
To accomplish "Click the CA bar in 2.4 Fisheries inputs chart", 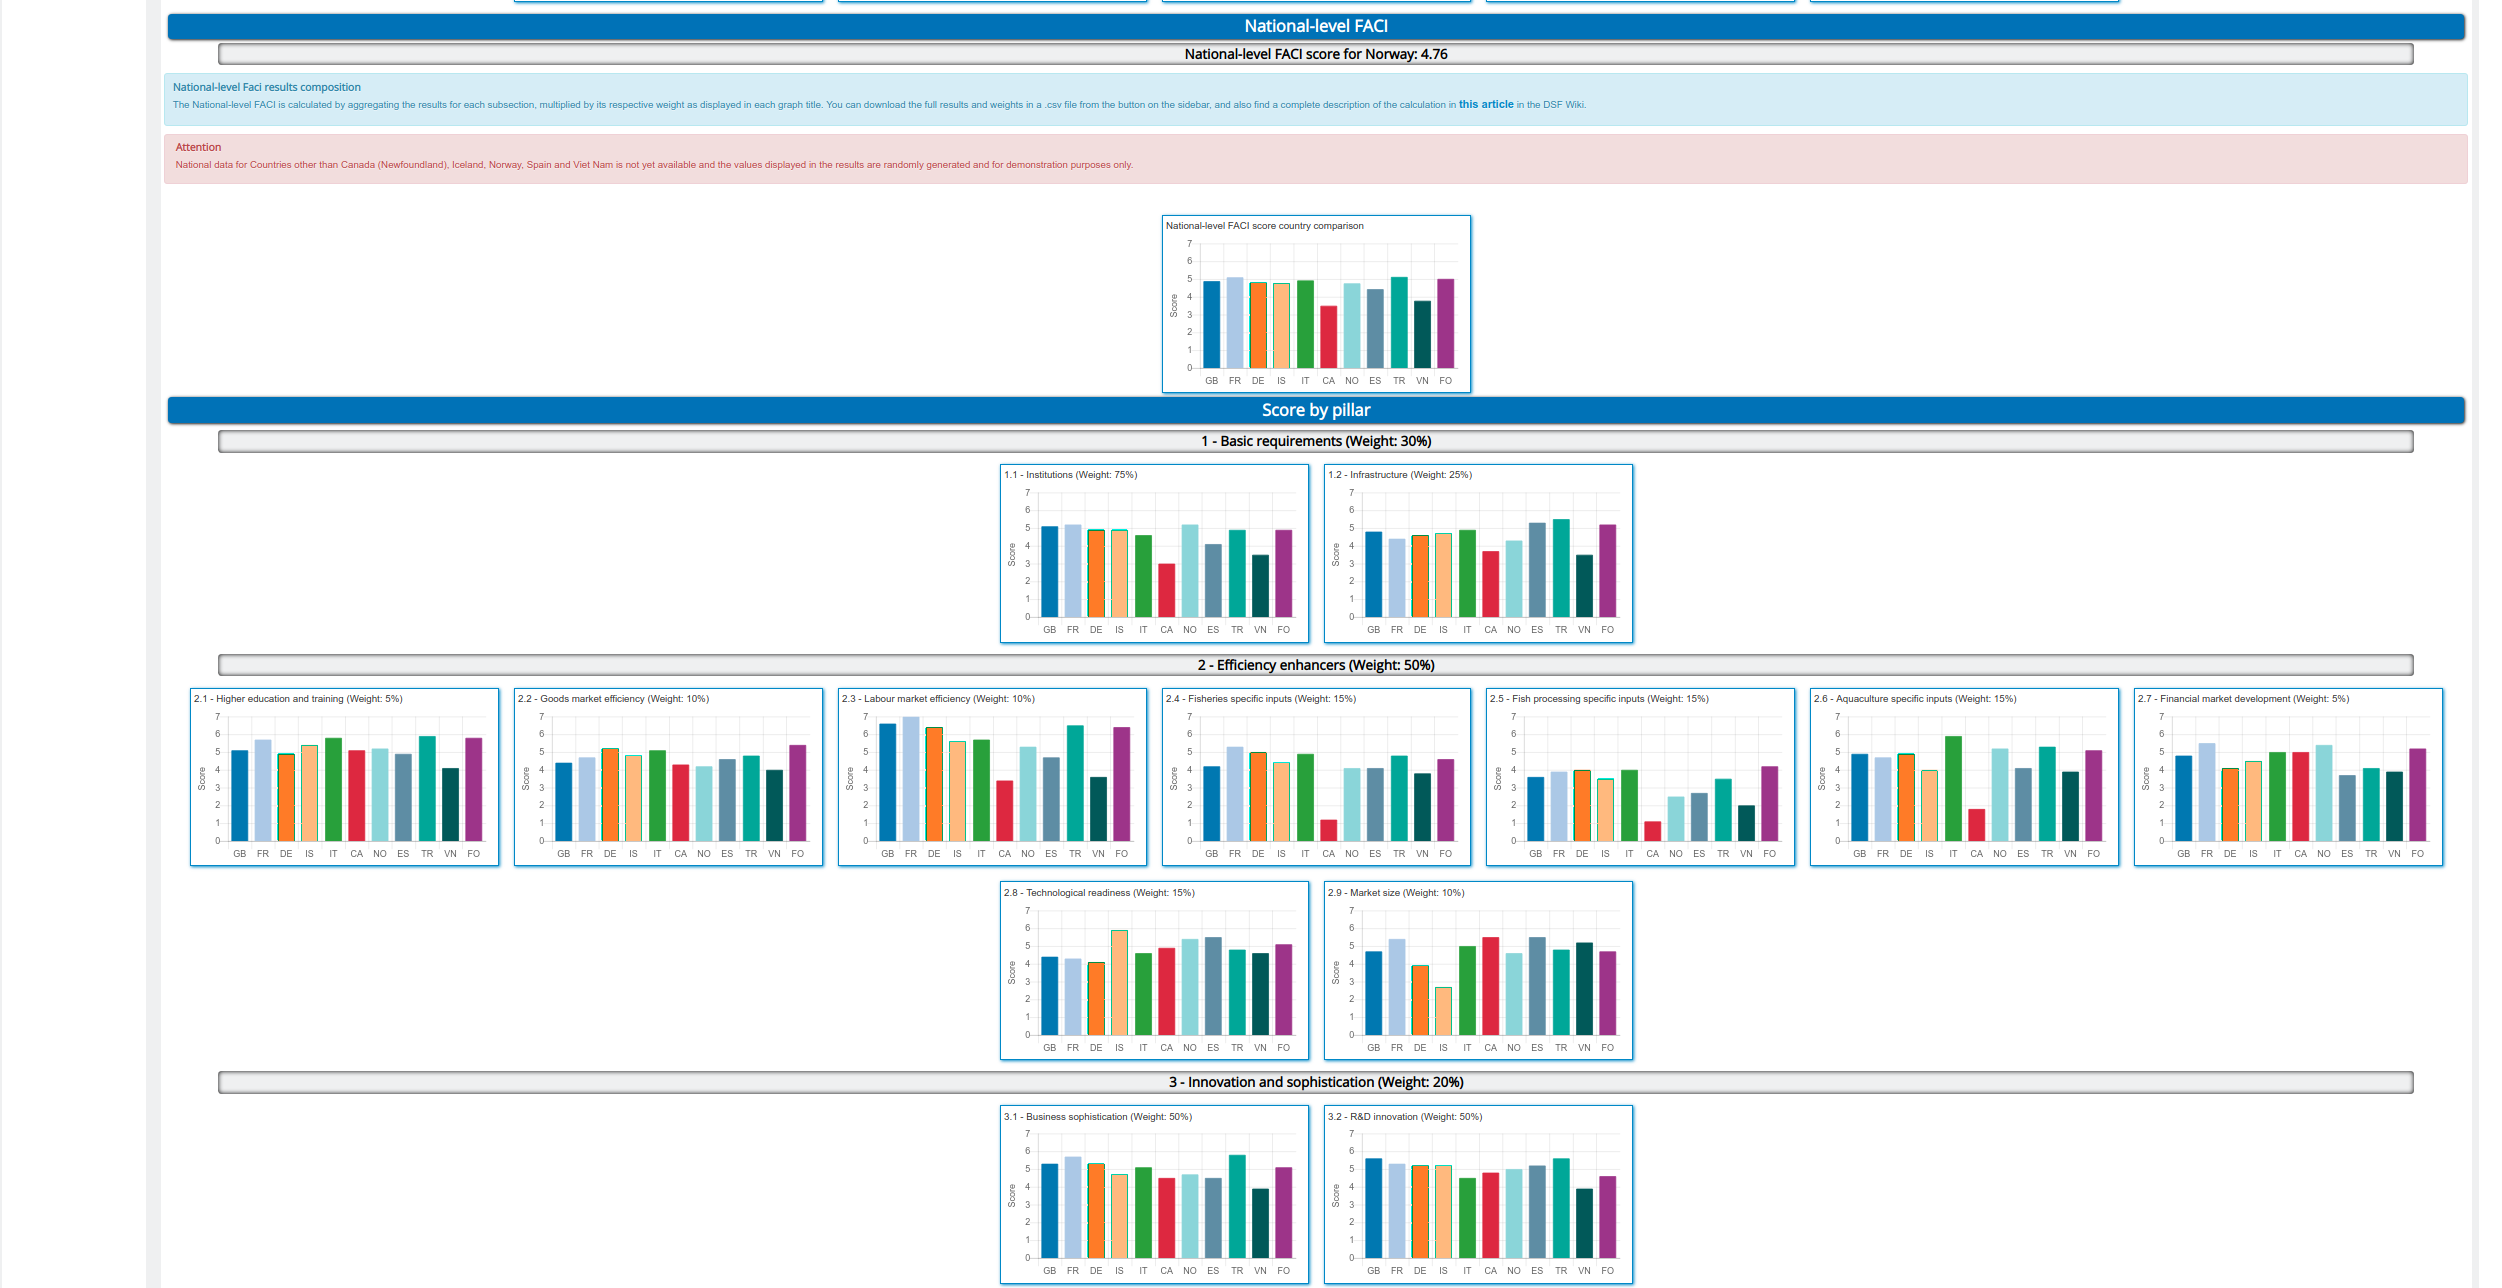I will point(1328,831).
